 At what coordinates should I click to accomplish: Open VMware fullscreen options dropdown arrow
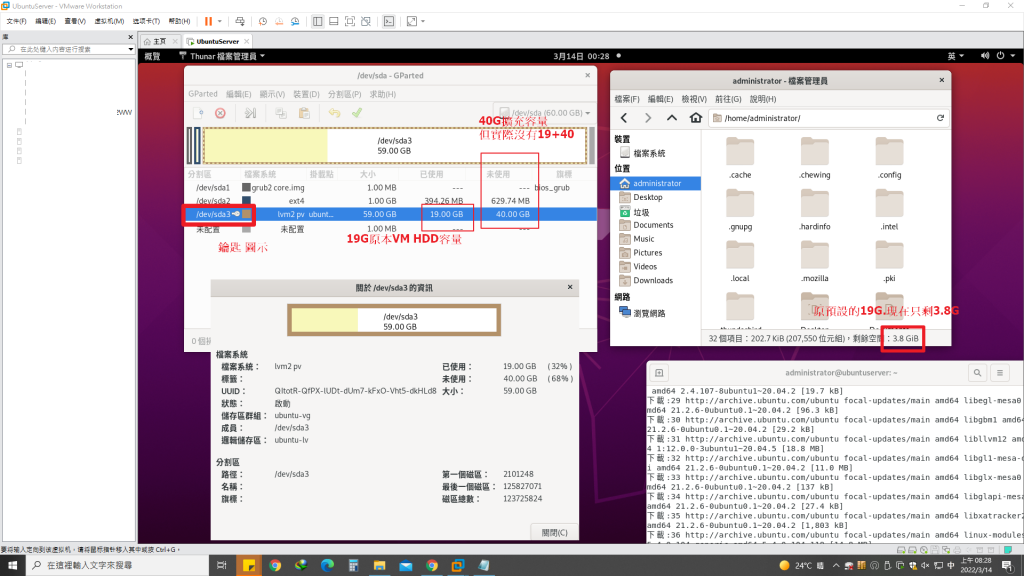pos(423,22)
